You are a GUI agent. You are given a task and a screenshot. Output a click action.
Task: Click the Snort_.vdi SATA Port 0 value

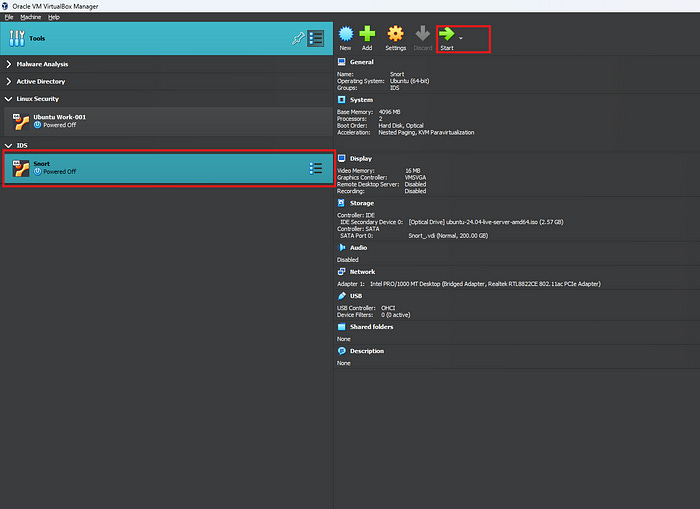448,236
